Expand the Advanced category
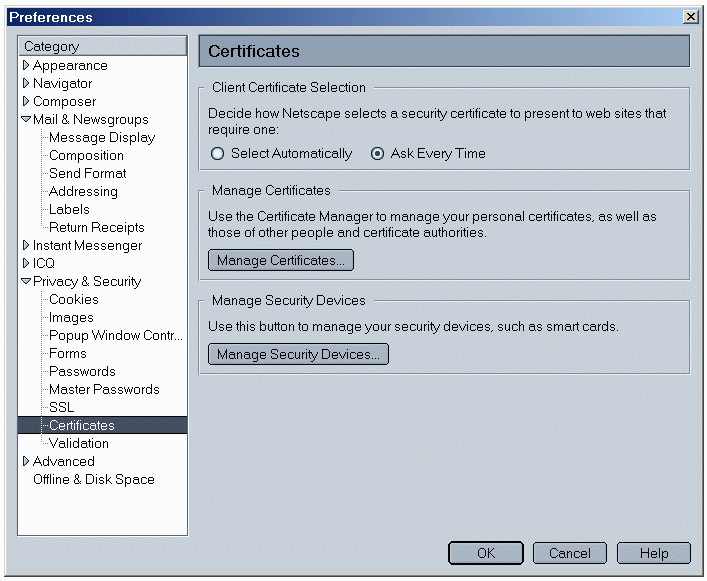 (x=26, y=462)
